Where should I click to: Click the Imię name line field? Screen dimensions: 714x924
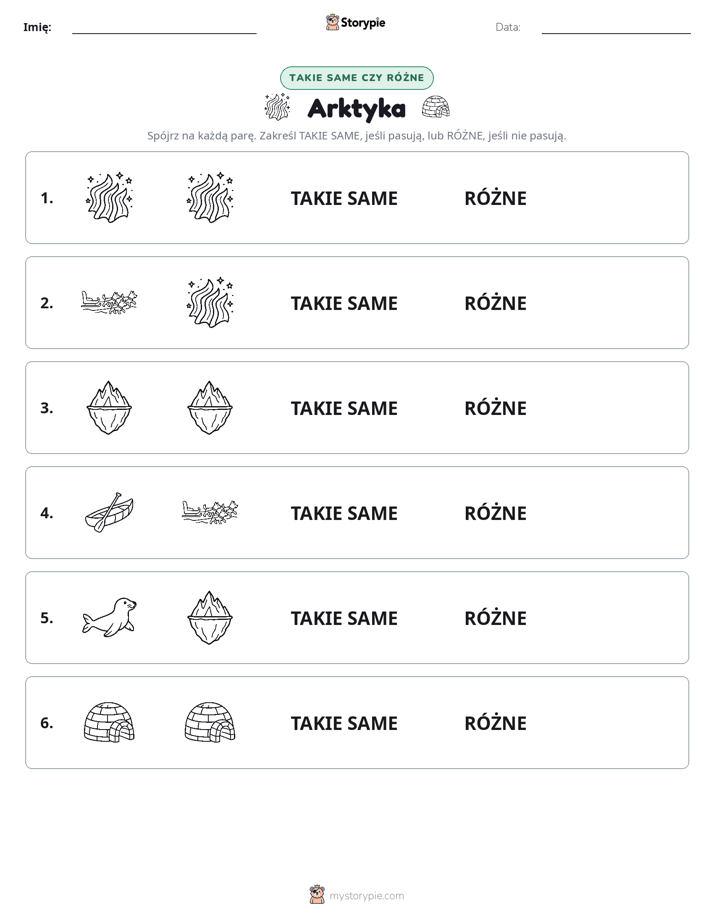[164, 28]
